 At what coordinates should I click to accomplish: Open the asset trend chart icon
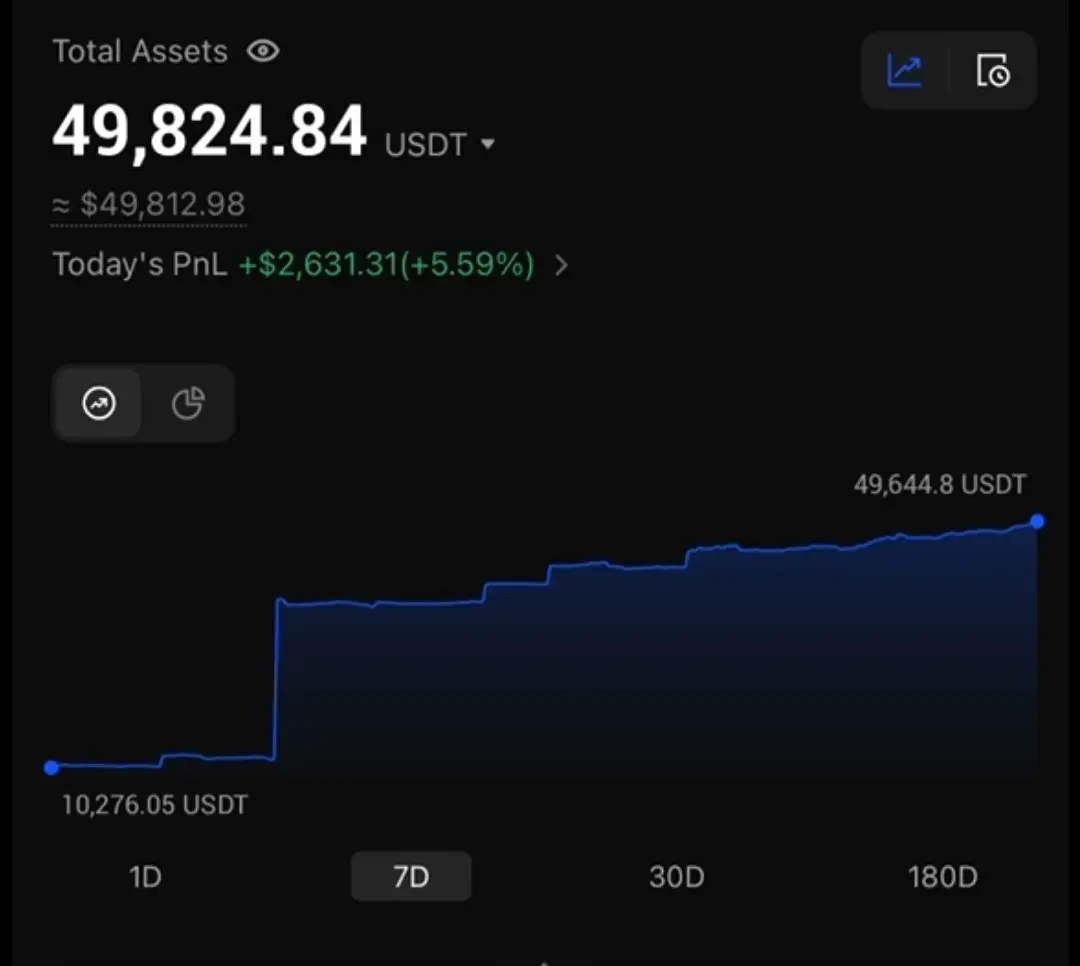tap(904, 70)
